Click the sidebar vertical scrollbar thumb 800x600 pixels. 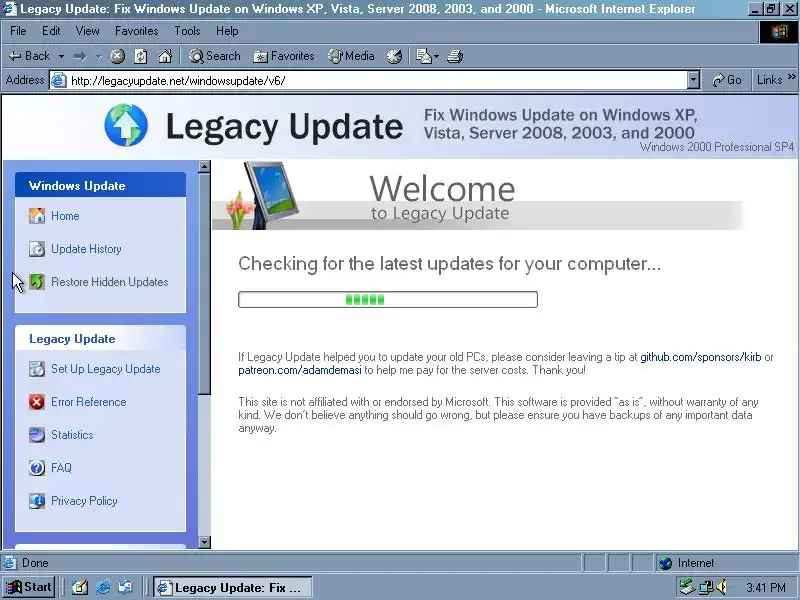click(x=204, y=283)
